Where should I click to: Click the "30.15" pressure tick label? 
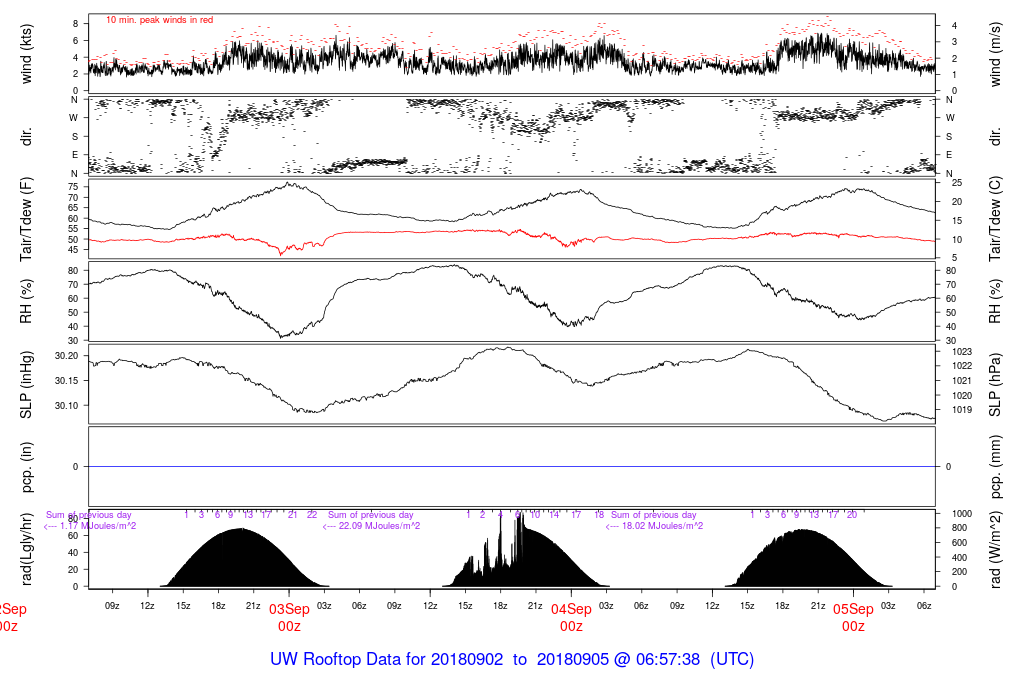click(x=67, y=381)
